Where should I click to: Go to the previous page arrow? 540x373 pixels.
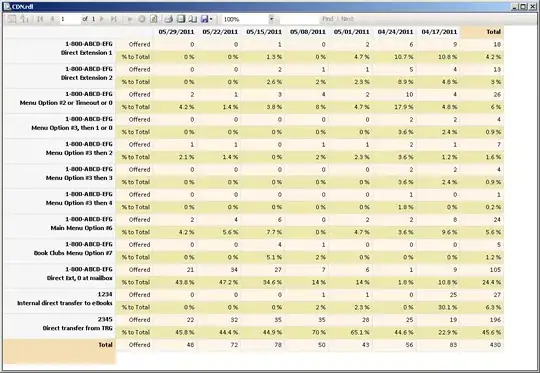pyautogui.click(x=52, y=19)
